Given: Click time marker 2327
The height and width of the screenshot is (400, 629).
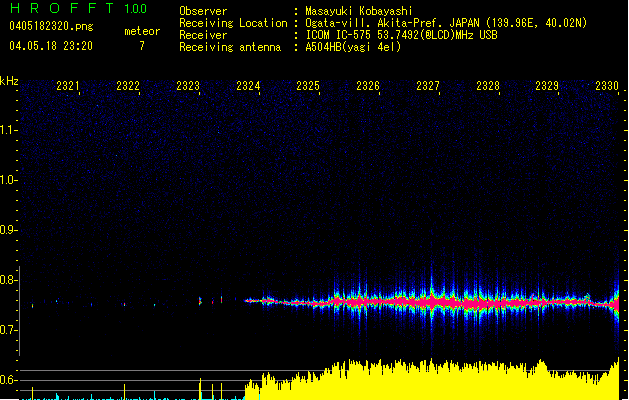Looking at the screenshot, I should point(428,86).
